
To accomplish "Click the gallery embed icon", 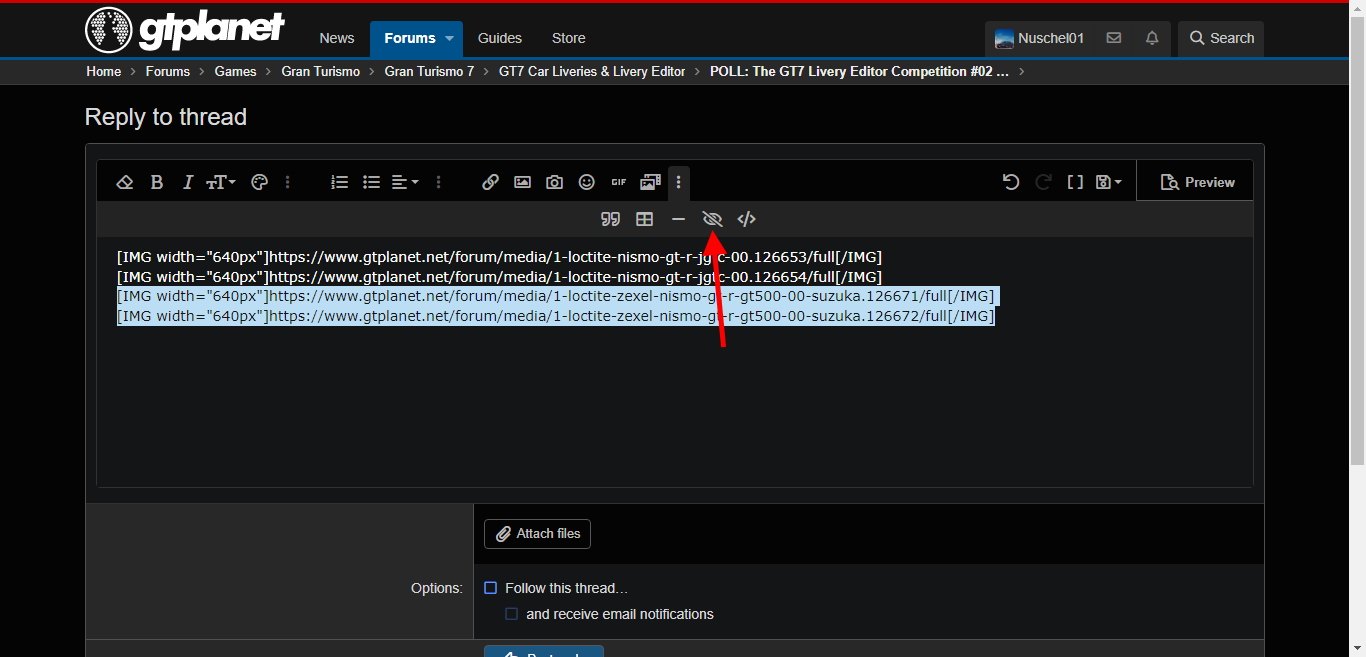I will pos(651,182).
